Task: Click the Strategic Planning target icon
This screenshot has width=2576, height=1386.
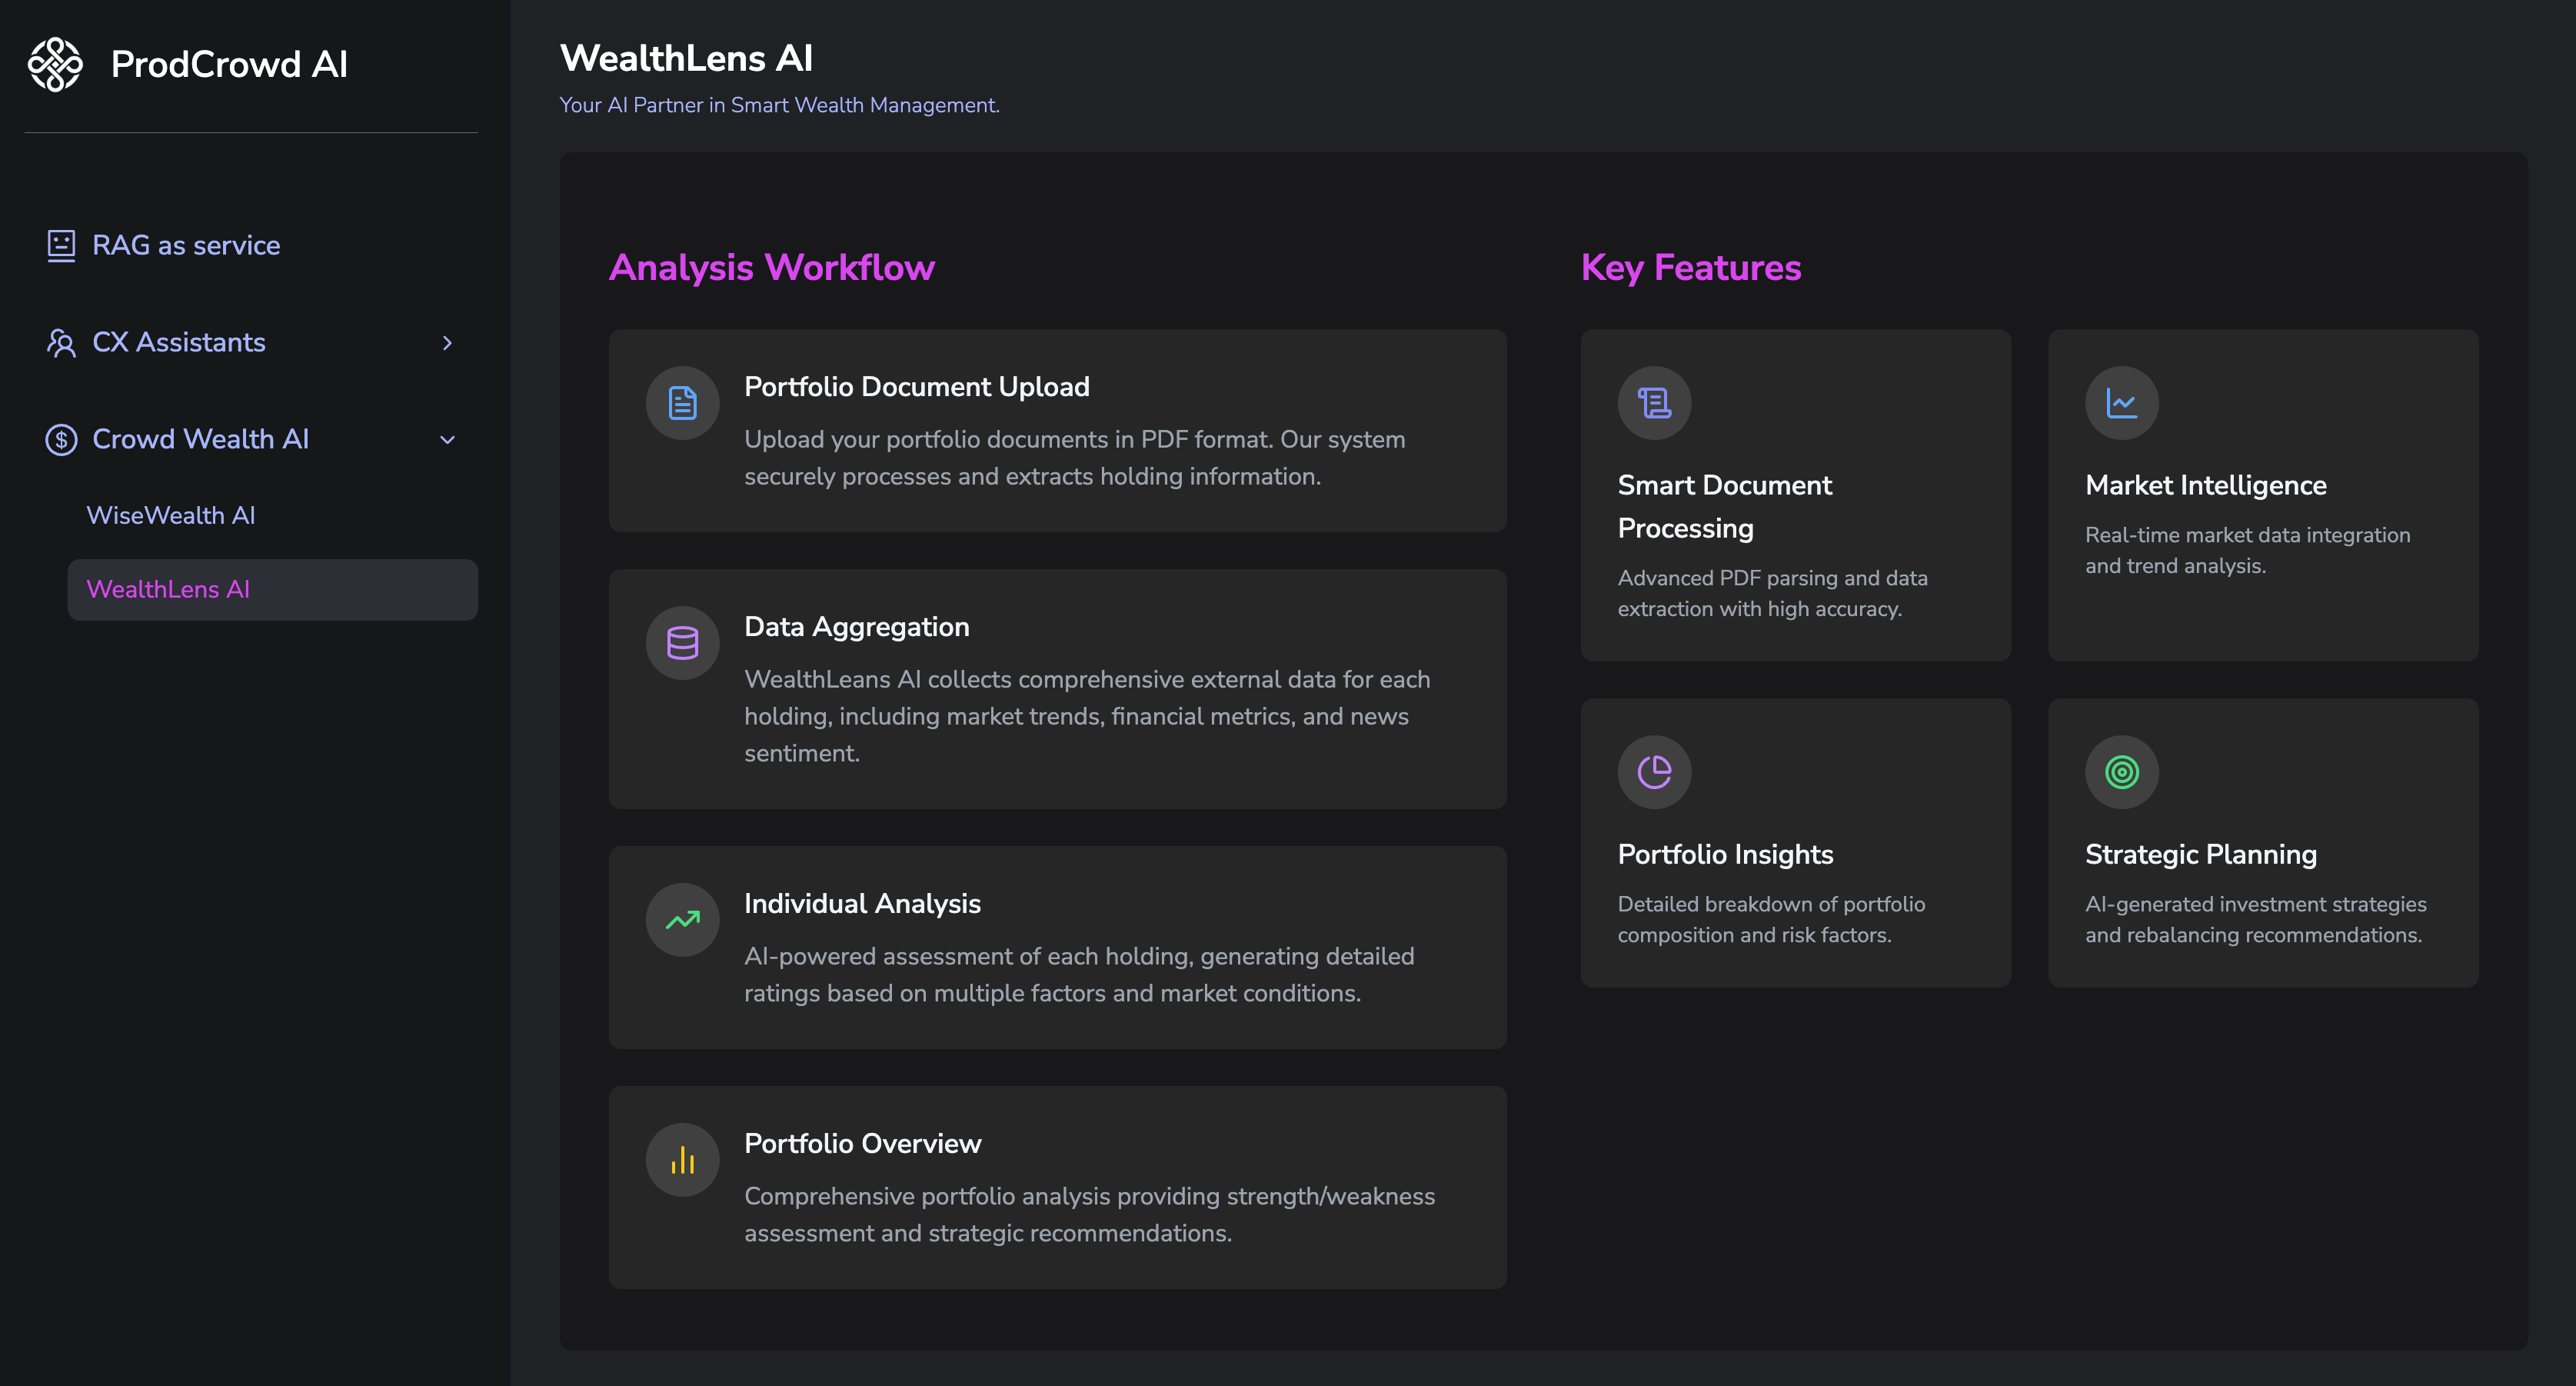Action: point(2122,772)
